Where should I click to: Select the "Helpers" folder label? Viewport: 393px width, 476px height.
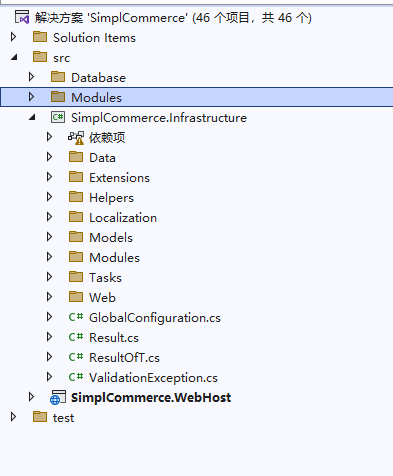[x=111, y=198]
